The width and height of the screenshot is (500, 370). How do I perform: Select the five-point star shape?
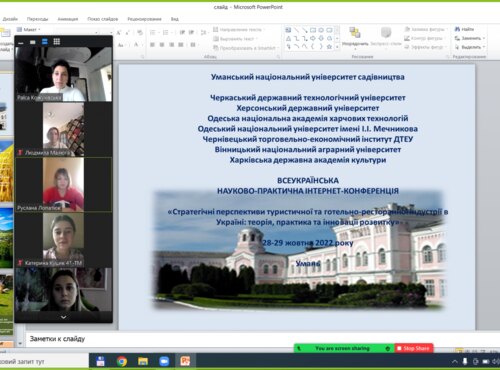pyautogui.click(x=329, y=47)
